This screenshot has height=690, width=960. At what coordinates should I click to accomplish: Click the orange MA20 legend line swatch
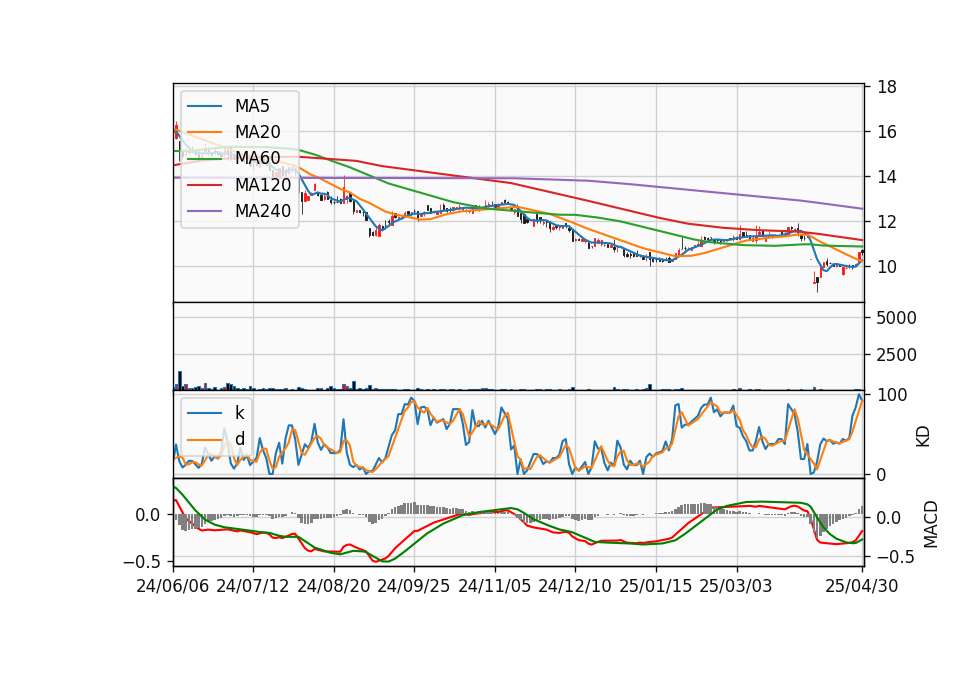point(204,132)
